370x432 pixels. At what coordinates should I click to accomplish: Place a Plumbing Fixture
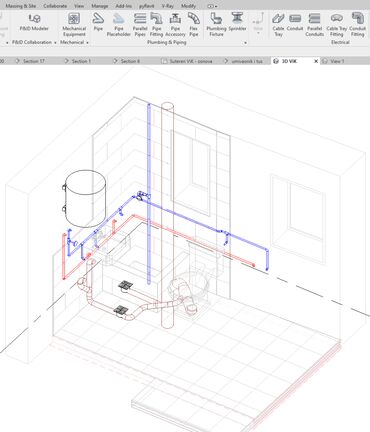point(216,25)
